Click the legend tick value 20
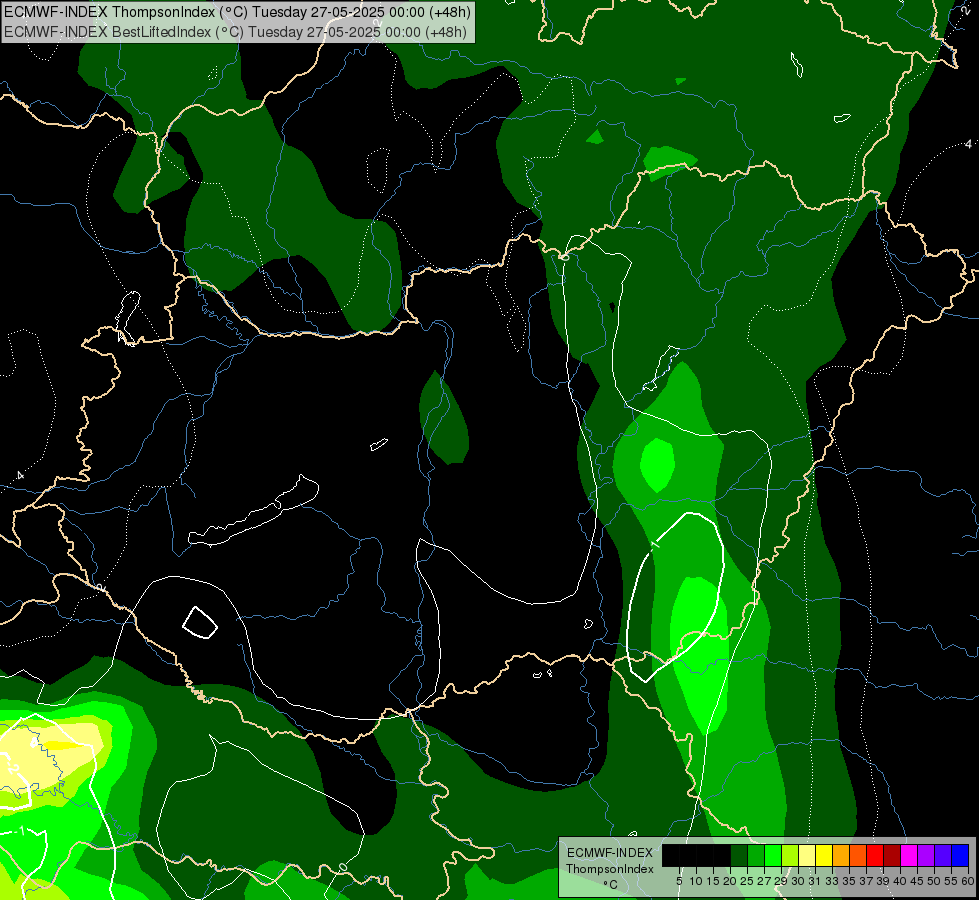 [x=730, y=881]
